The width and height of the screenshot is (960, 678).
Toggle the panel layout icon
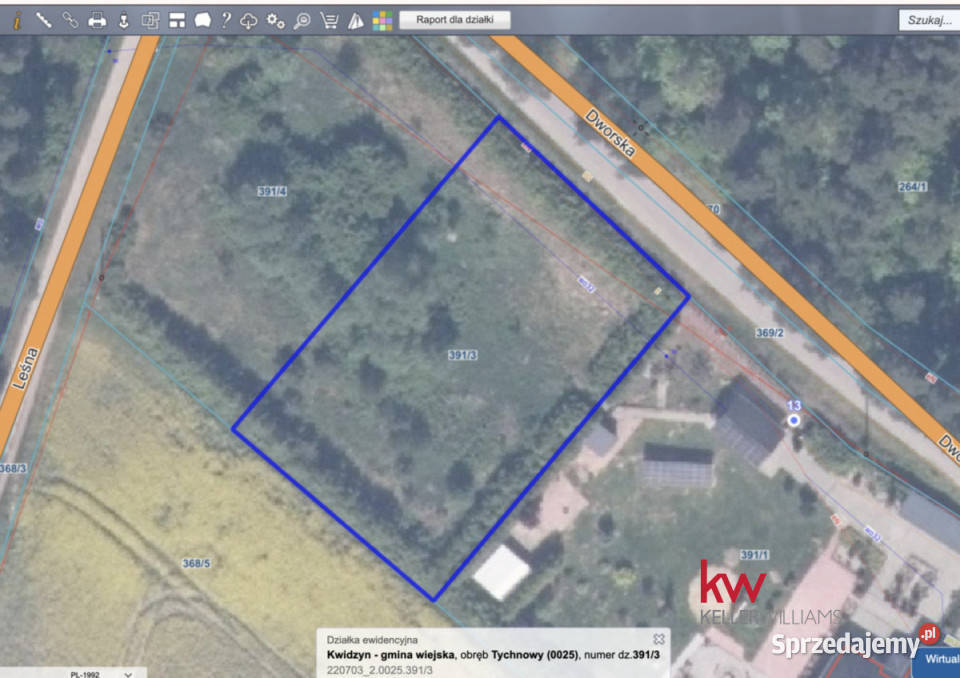click(x=177, y=17)
